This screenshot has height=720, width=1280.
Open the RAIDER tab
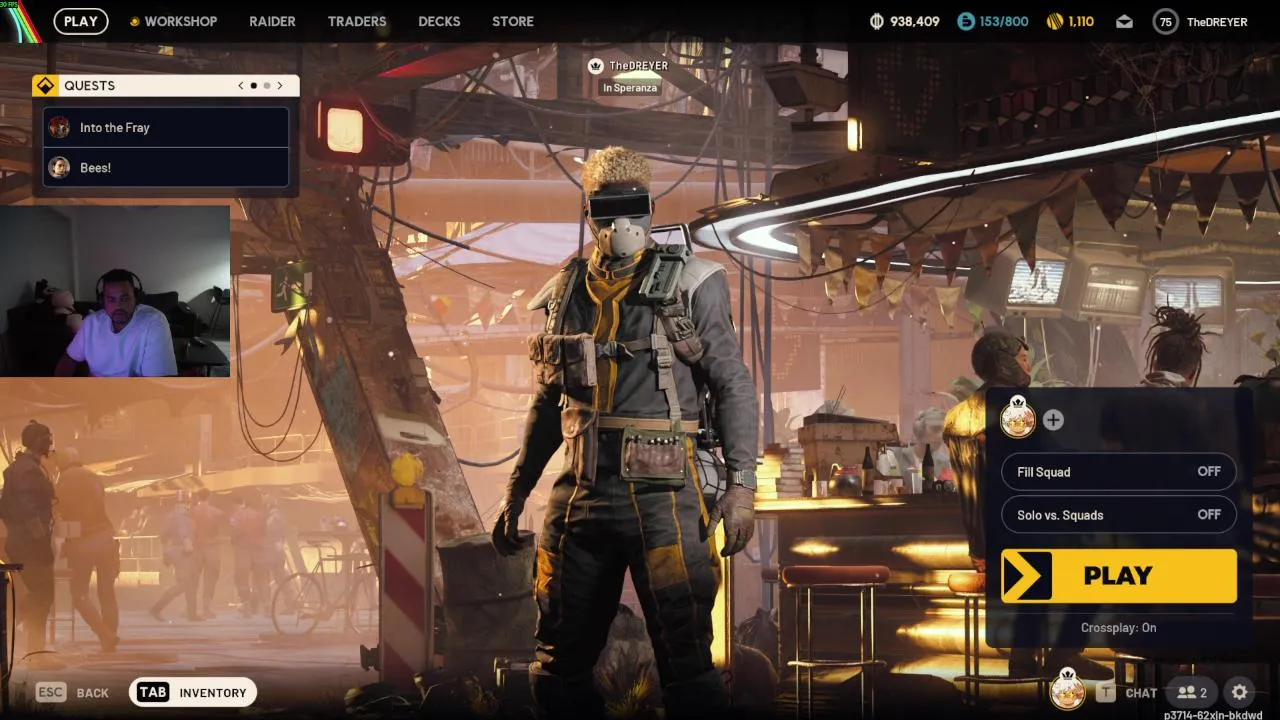[x=272, y=21]
